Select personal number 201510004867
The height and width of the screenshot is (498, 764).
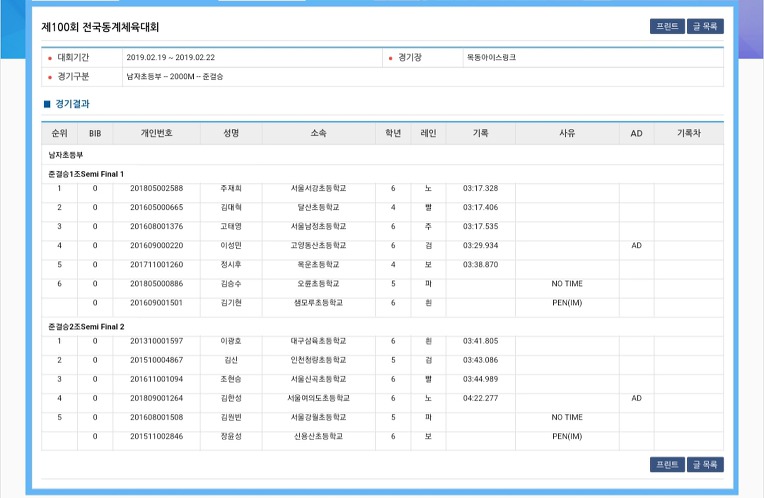(x=156, y=360)
